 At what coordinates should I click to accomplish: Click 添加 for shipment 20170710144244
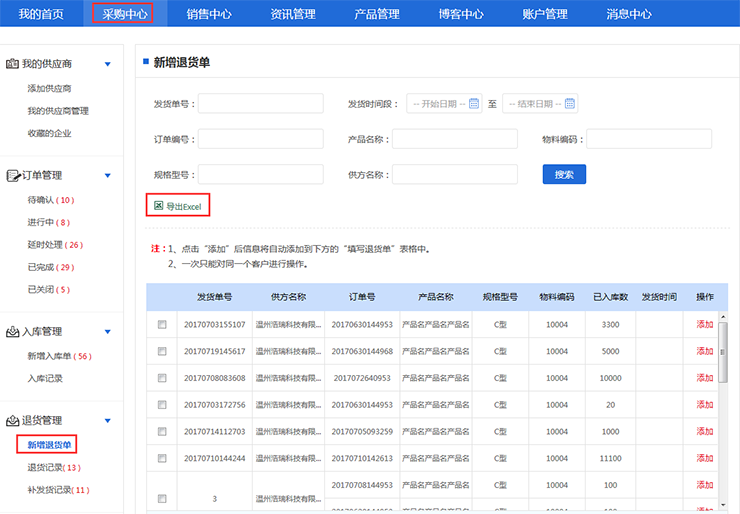705,458
